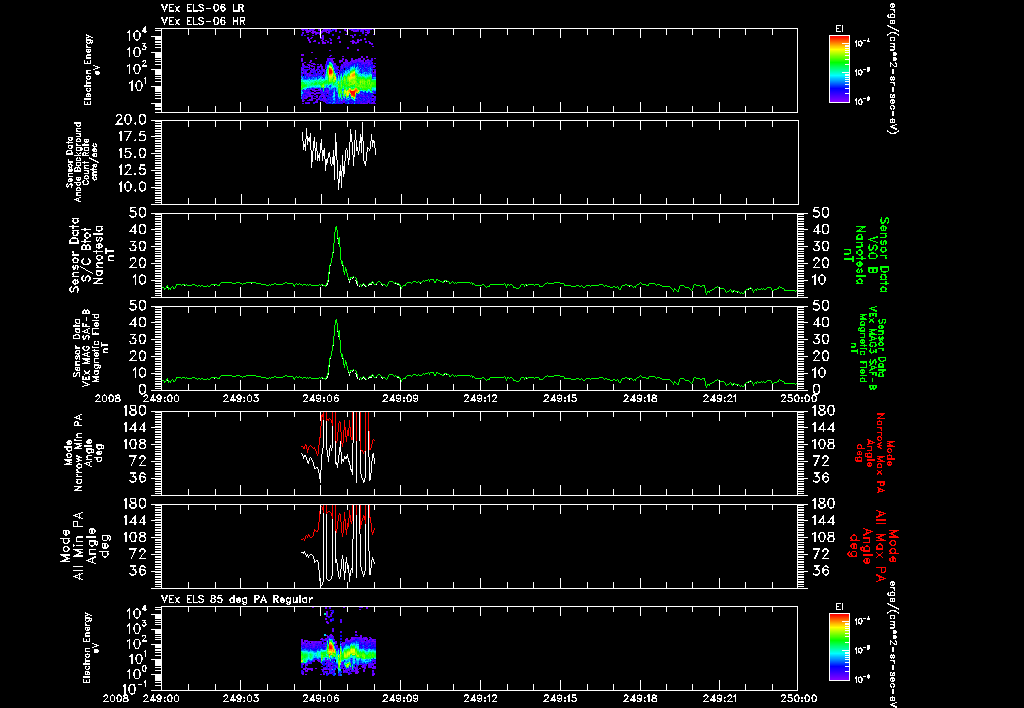Click the red 'All Max PA' axis label
1024x708 pixels.
pos(875,545)
